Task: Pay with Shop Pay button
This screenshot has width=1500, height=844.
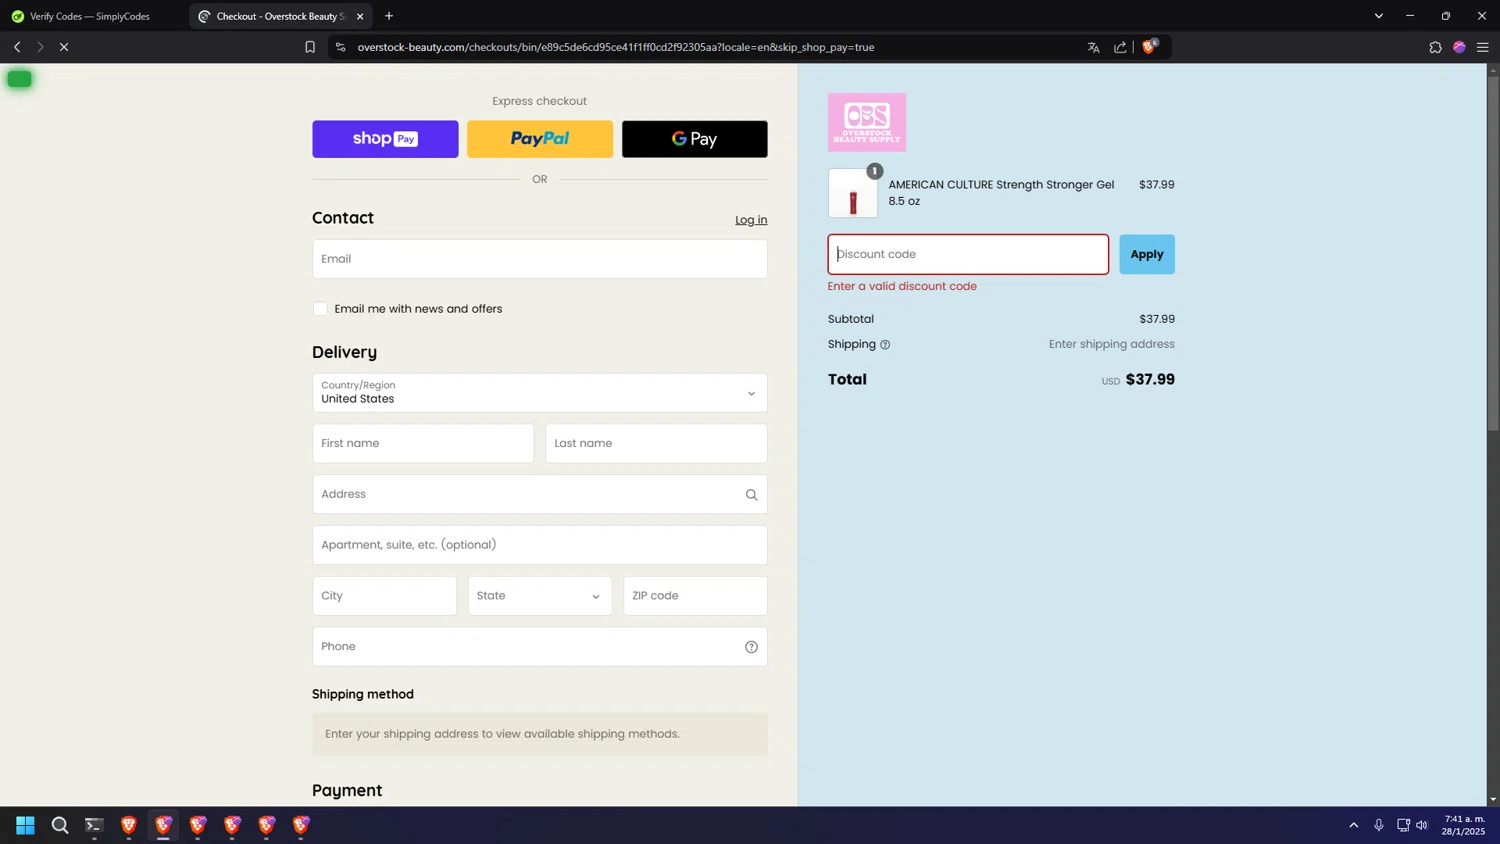Action: [x=385, y=139]
